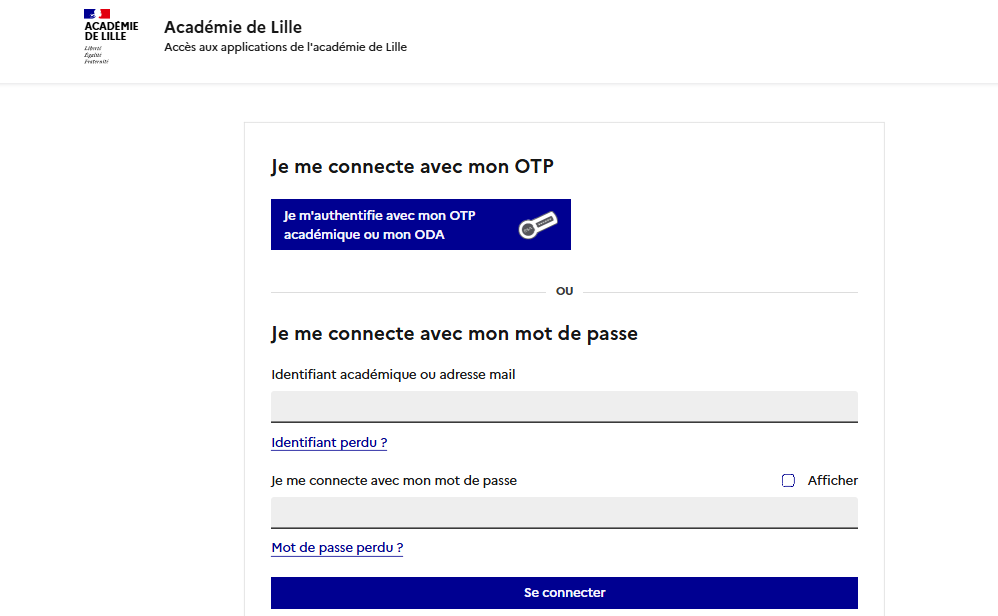Click the Académie de Lille Marianne logo
Screen dimensions: 998x616
110,36
